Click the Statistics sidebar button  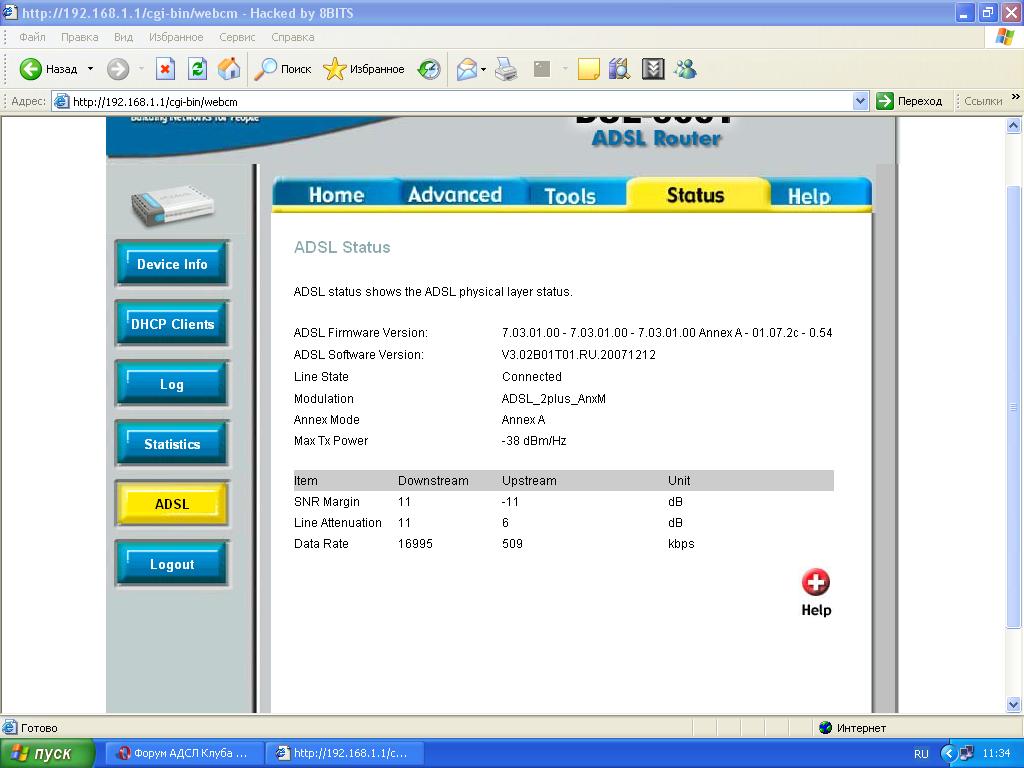pyautogui.click(x=172, y=444)
